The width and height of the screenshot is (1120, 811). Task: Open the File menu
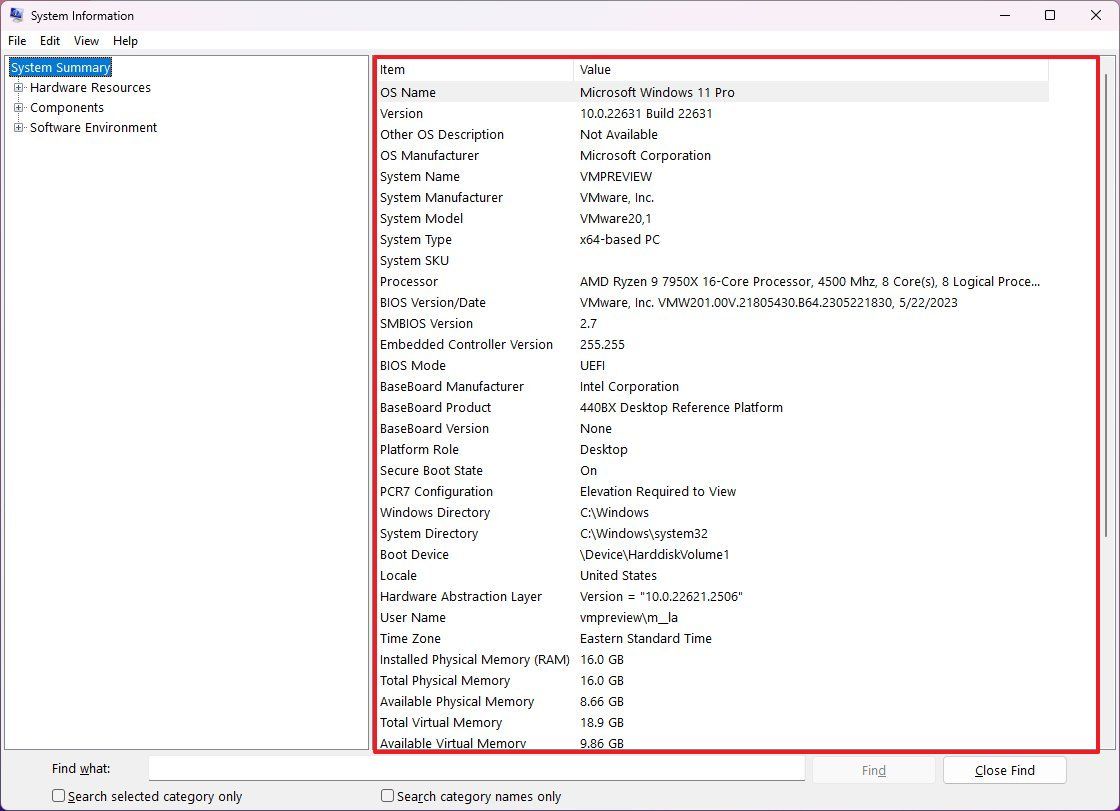coord(16,41)
